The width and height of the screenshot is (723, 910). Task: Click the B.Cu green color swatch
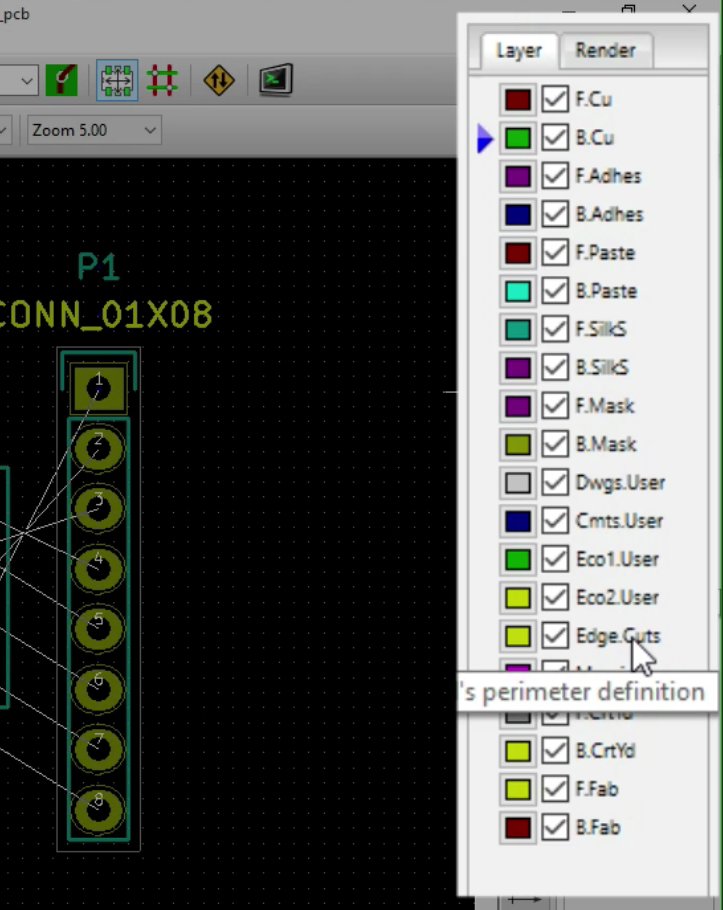(517, 138)
